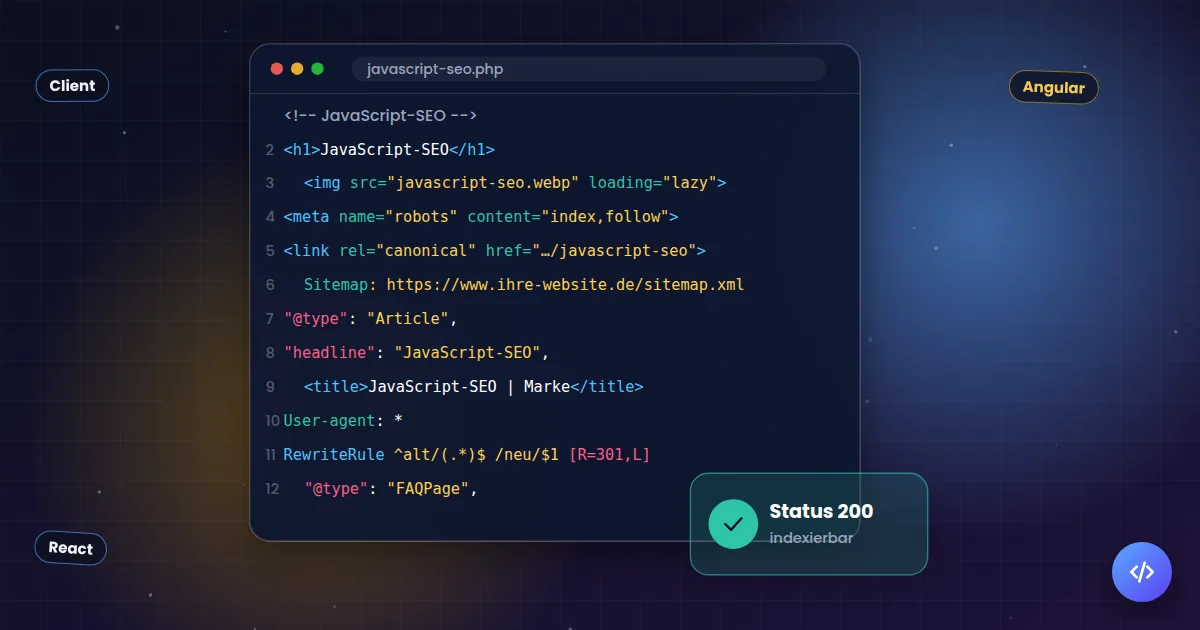This screenshot has height=630, width=1200.
Task: Click the User-agent: * line
Action: [x=343, y=421]
